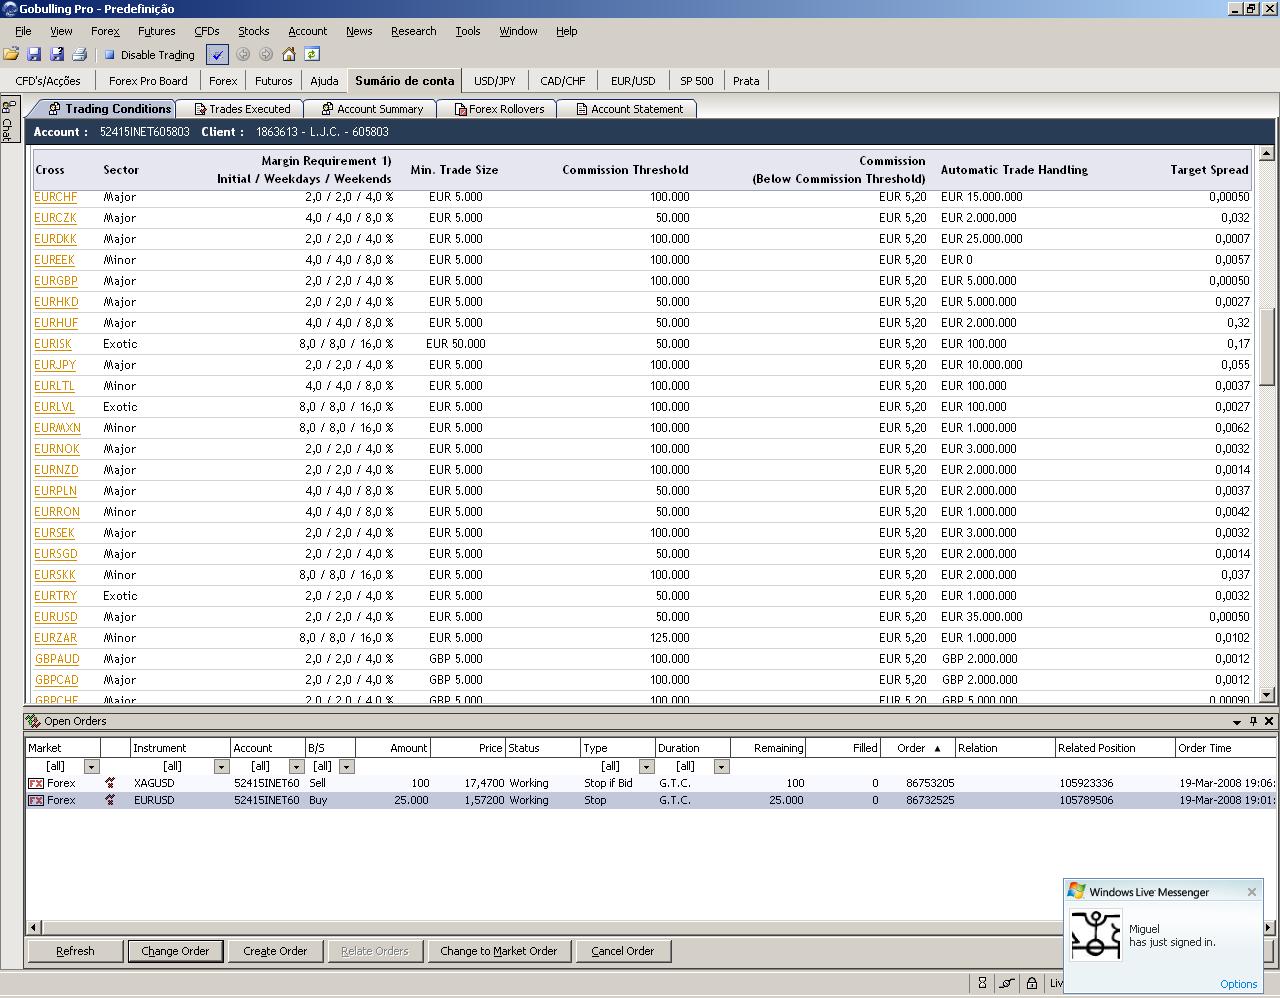The width and height of the screenshot is (1280, 998).
Task: Open the Duration filter dropdown
Action: tap(721, 767)
